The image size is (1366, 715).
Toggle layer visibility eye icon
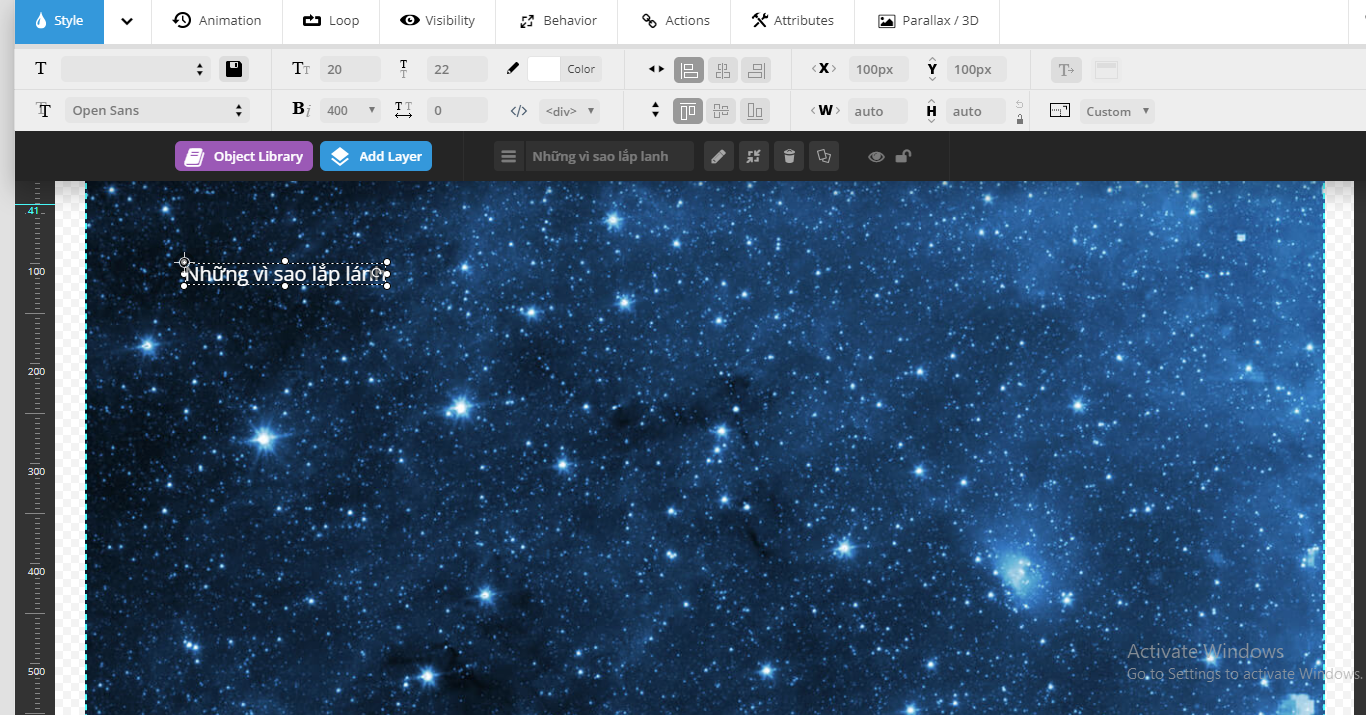point(876,156)
